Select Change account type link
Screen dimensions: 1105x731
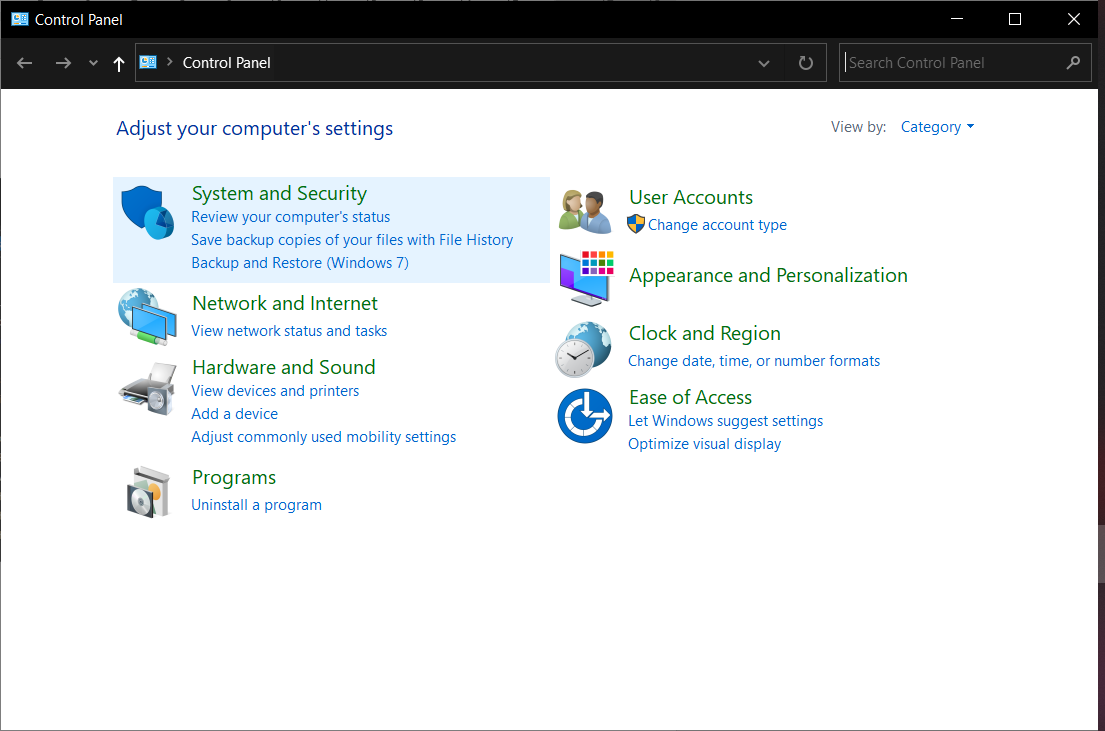717,225
